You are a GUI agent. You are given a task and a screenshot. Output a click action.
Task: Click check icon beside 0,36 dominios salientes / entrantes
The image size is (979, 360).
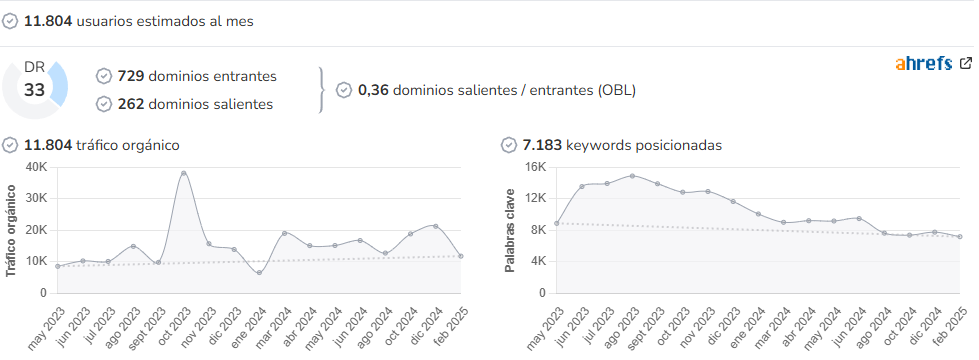[344, 90]
